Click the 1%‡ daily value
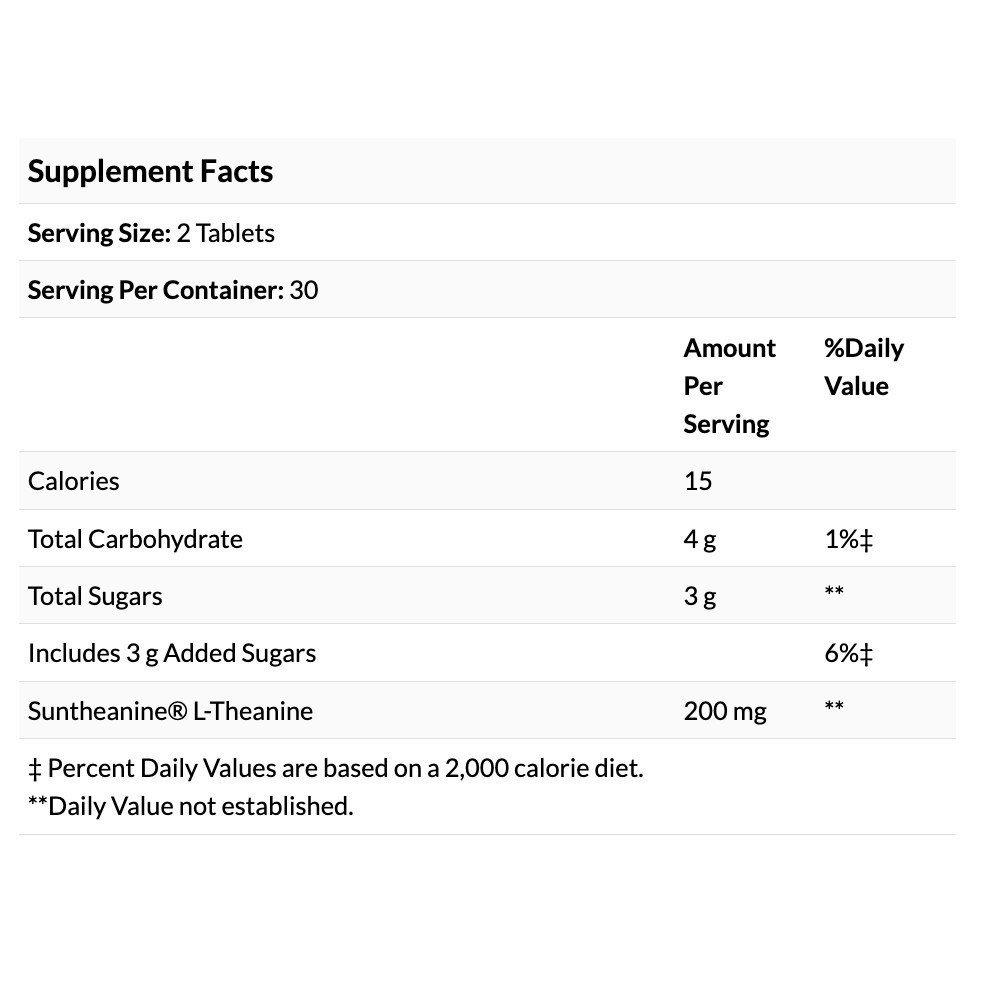 (x=848, y=539)
